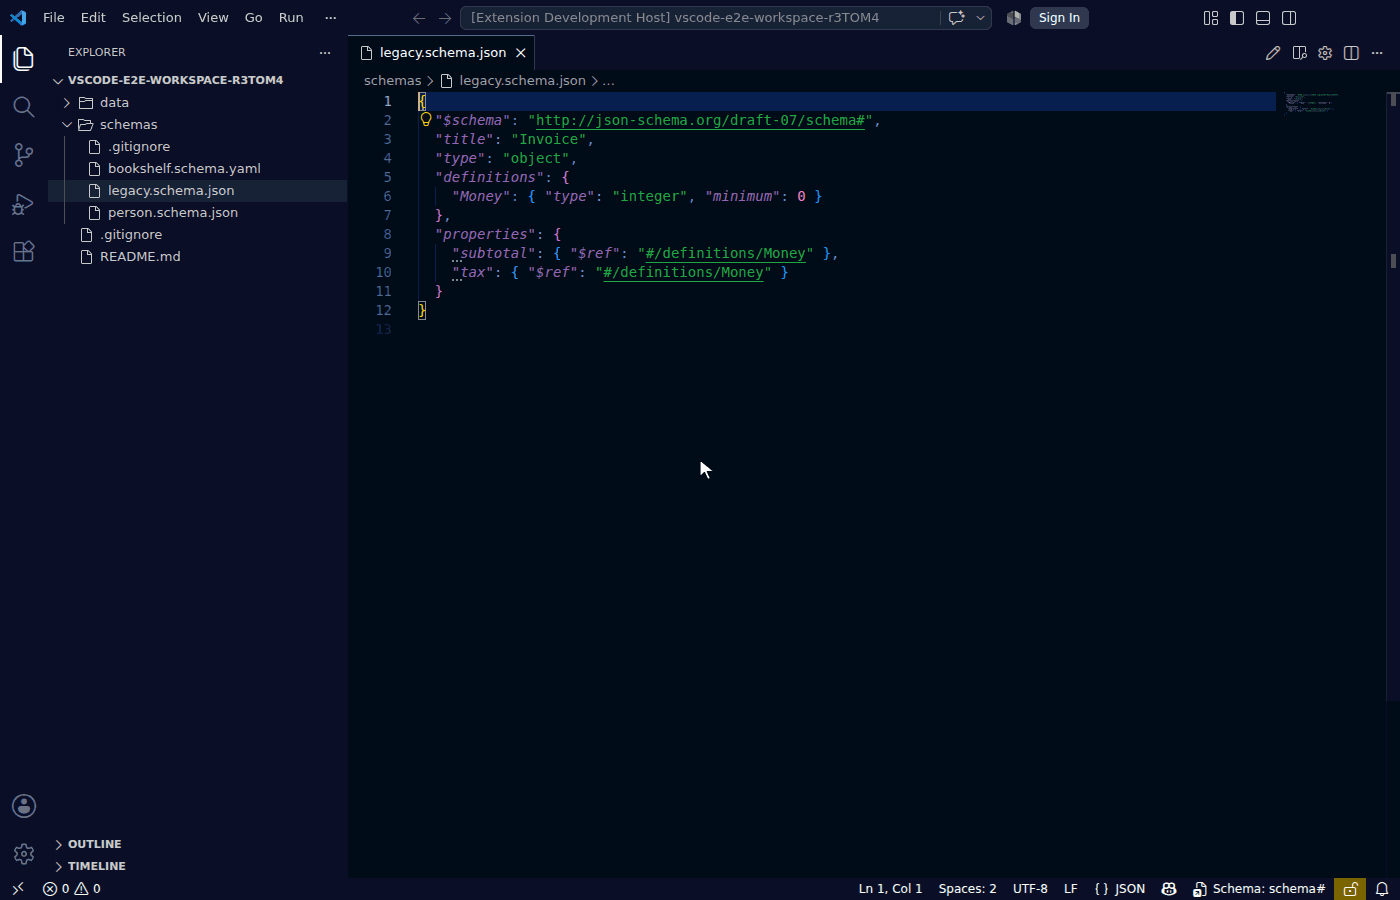Image resolution: width=1400 pixels, height=900 pixels.
Task: Click the Schema: schema# status item
Action: (x=1259, y=889)
